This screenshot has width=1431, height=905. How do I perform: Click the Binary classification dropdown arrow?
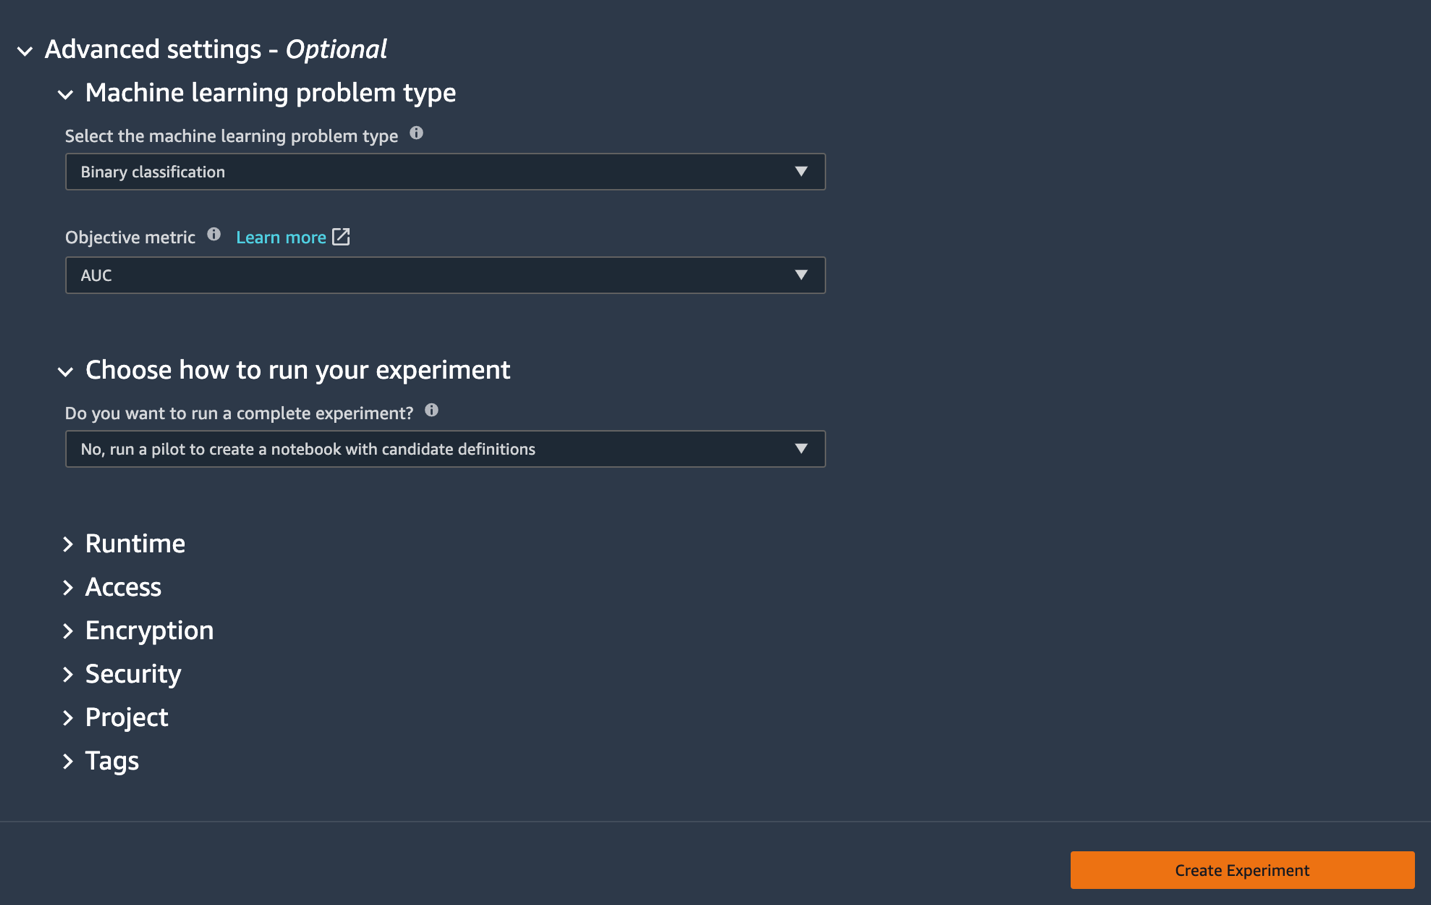(x=801, y=172)
